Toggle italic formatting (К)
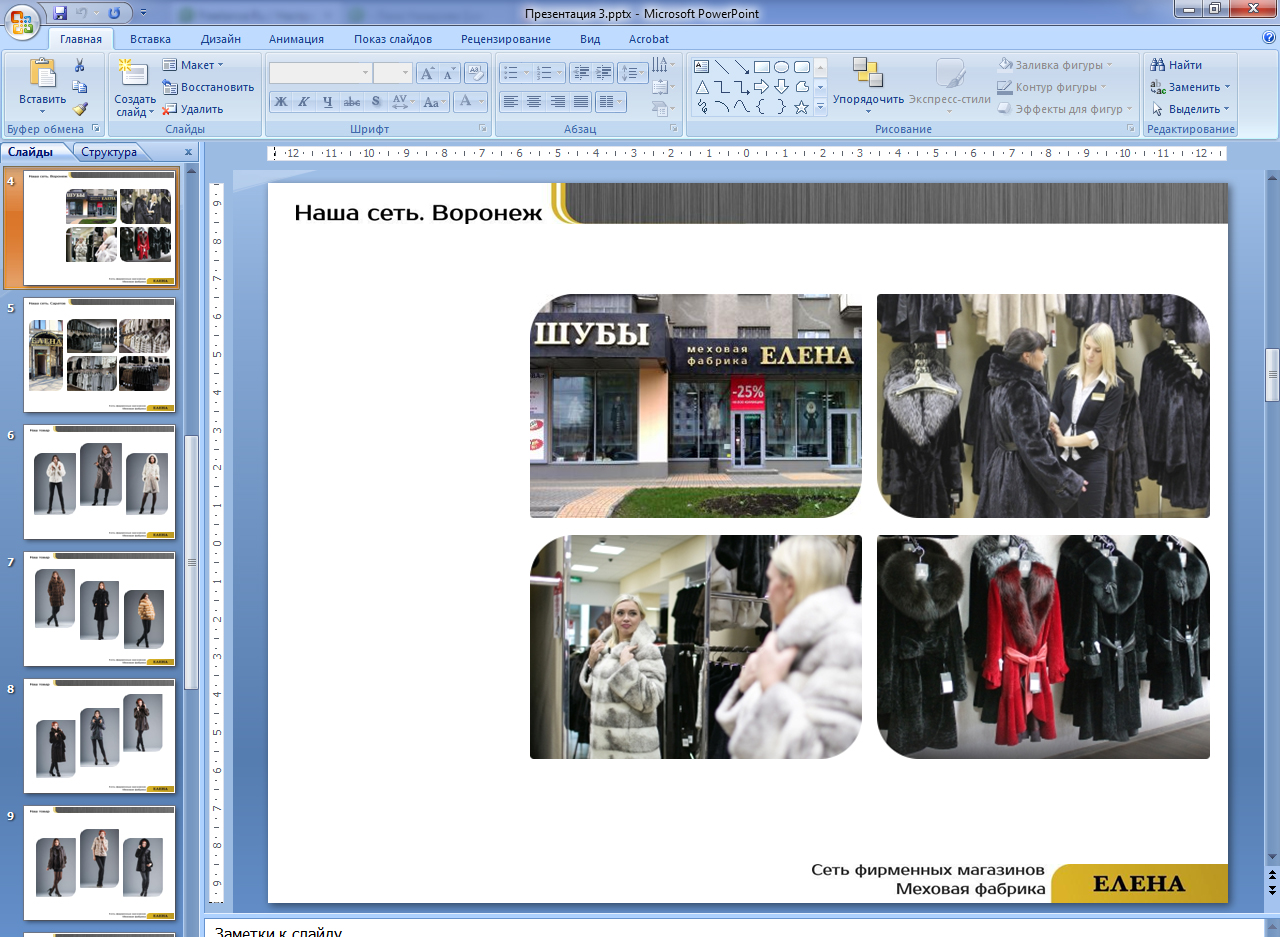 304,102
